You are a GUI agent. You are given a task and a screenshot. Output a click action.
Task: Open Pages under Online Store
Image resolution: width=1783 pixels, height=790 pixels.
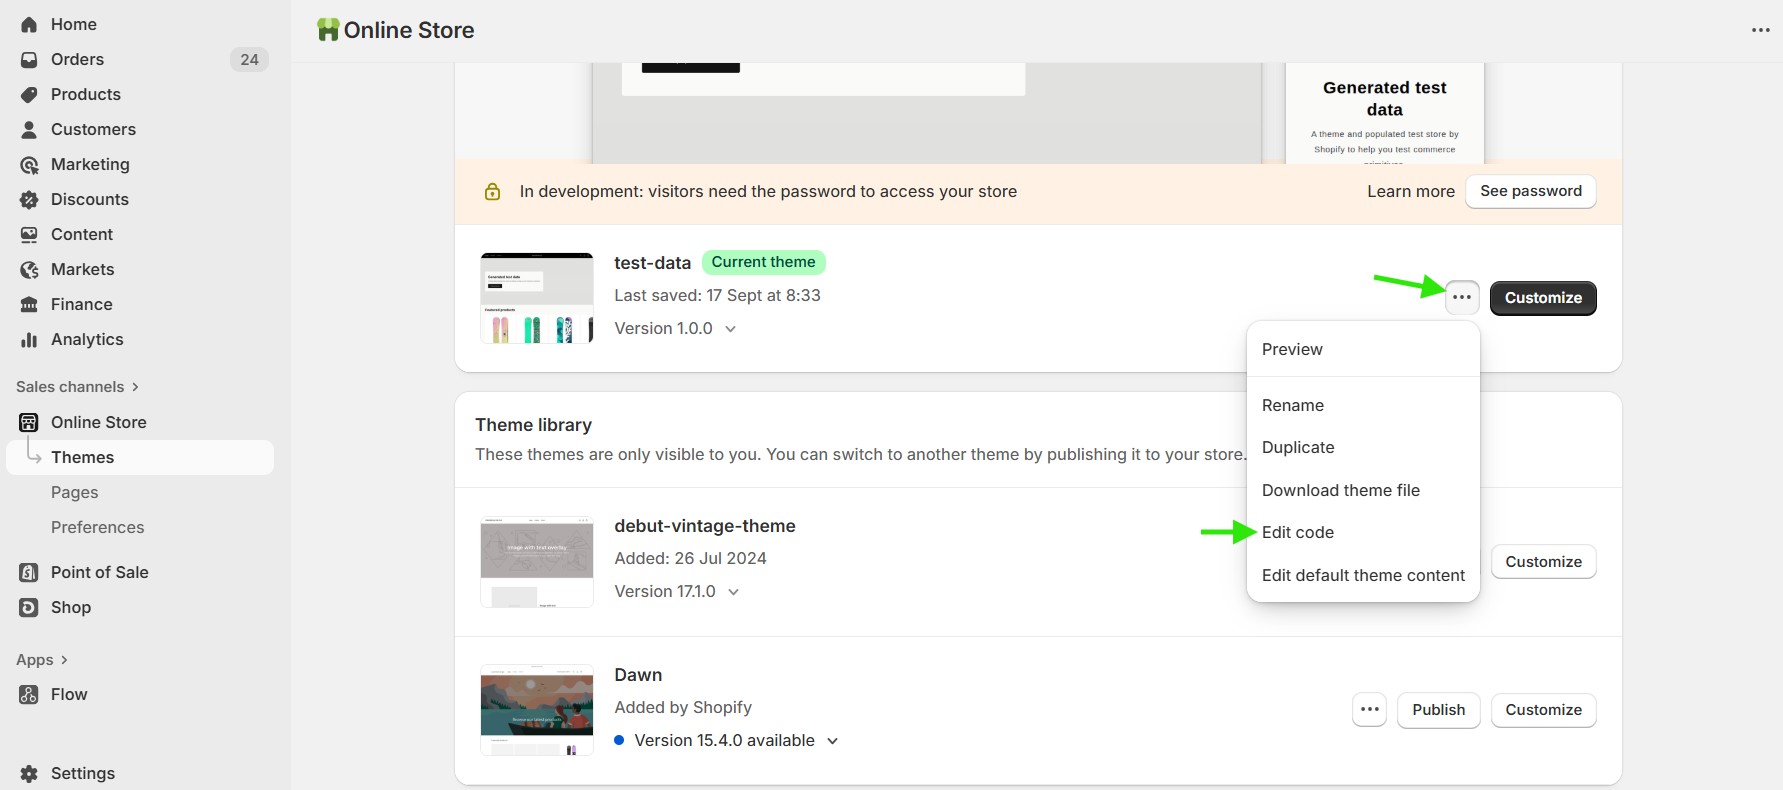coord(75,492)
